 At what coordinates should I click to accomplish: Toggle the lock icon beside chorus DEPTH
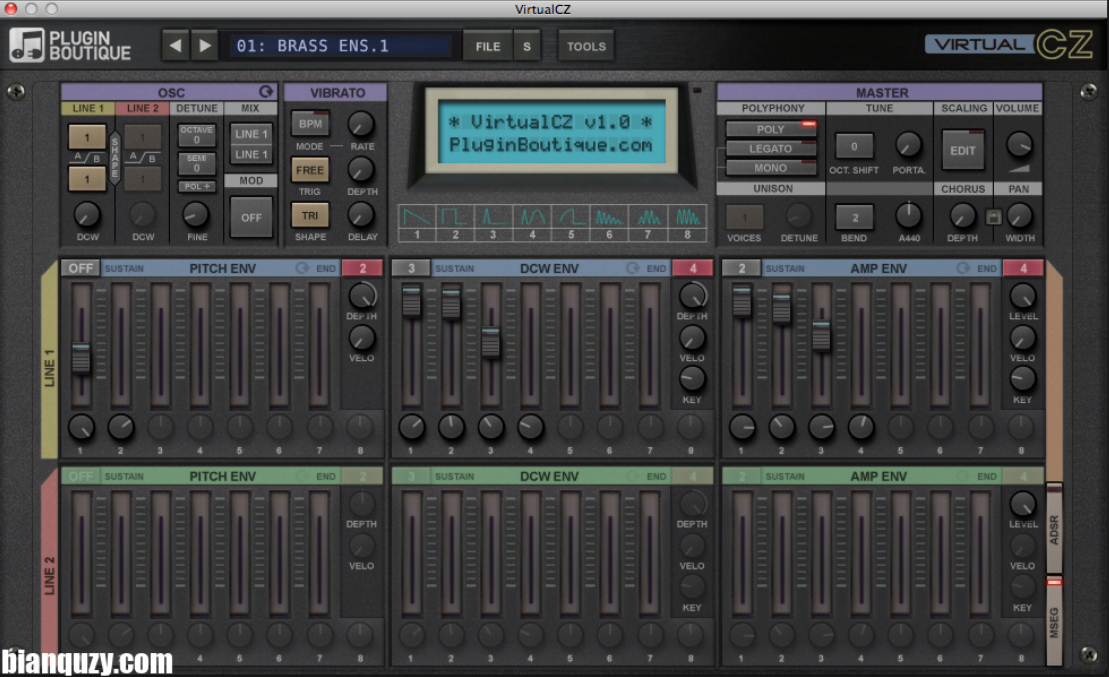993,216
